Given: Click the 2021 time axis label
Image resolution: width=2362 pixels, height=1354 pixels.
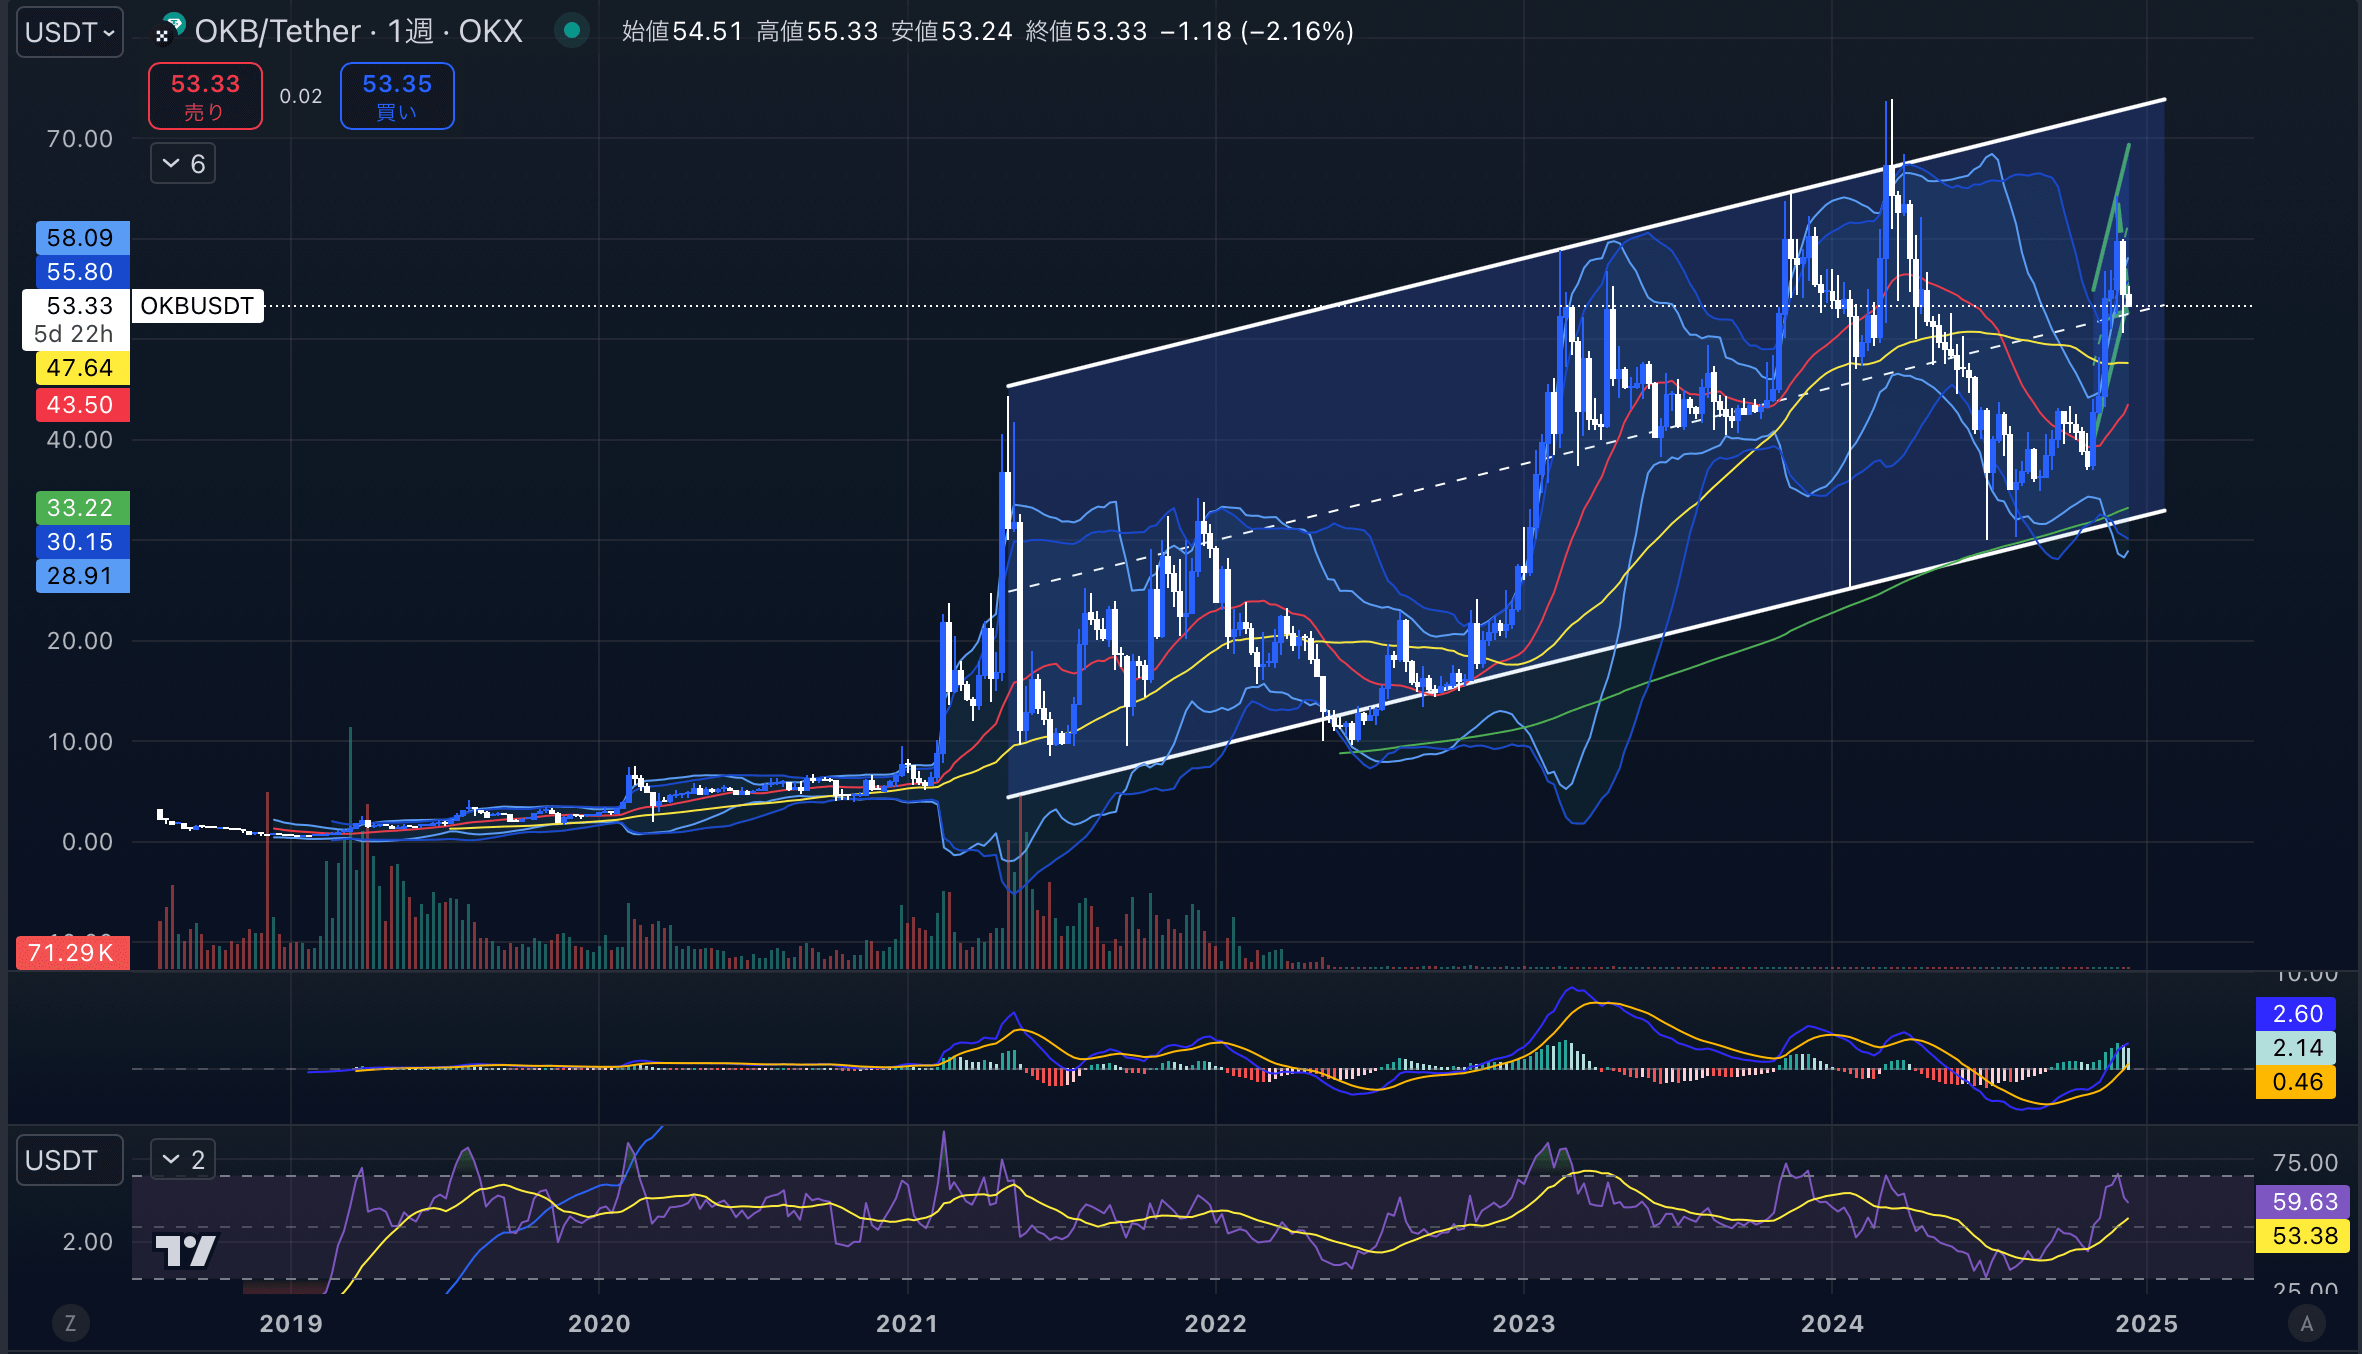Looking at the screenshot, I should (x=907, y=1324).
